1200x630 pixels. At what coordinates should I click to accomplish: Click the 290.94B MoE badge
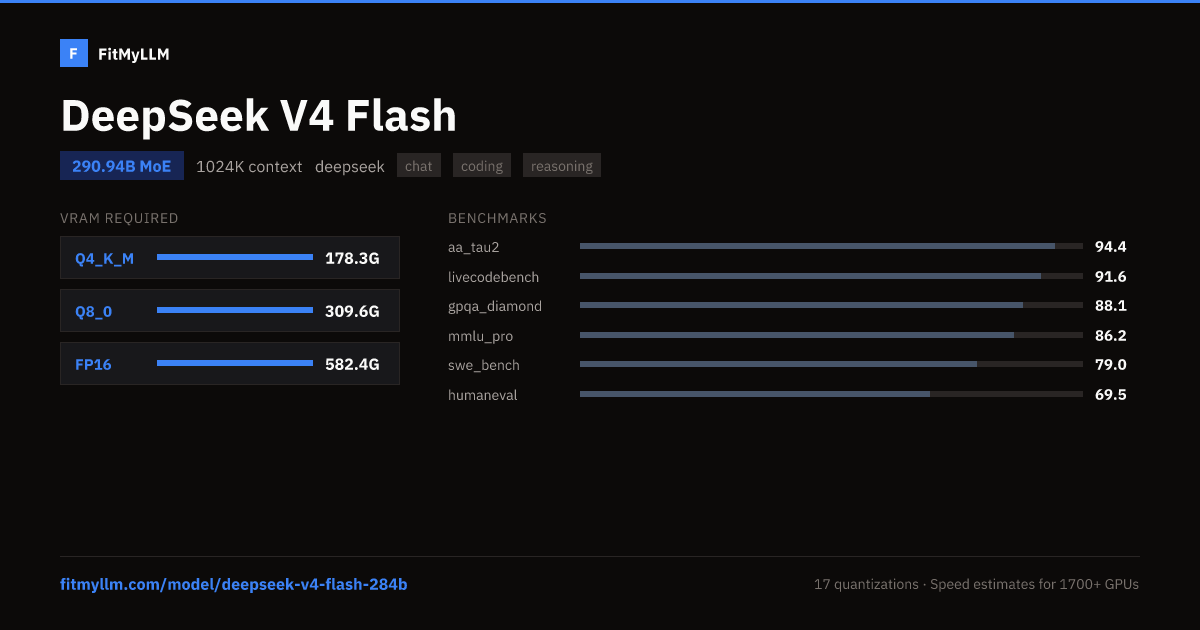click(122, 166)
